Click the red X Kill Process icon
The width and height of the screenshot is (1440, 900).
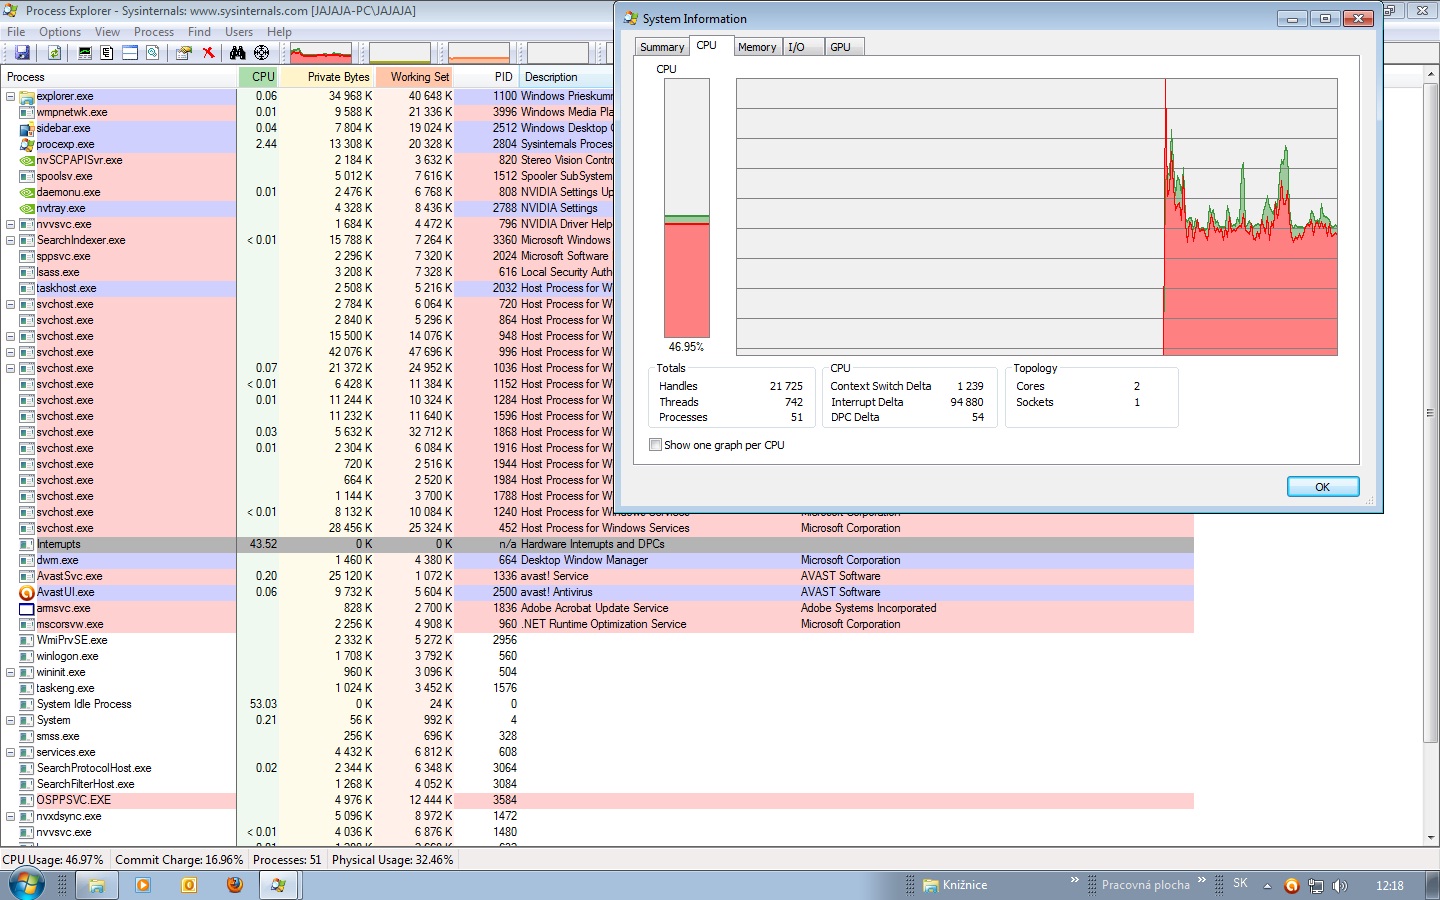[x=208, y=53]
